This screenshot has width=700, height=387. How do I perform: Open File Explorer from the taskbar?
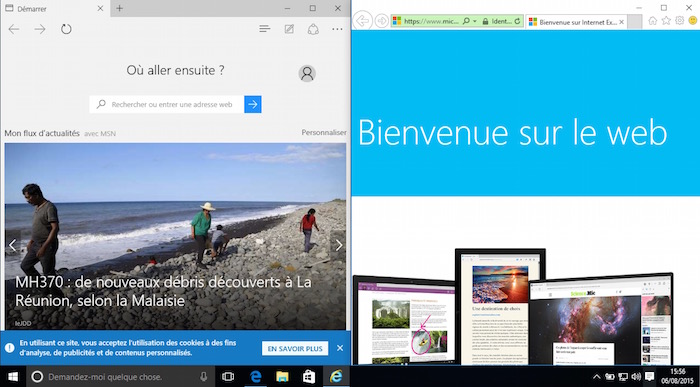click(282, 377)
